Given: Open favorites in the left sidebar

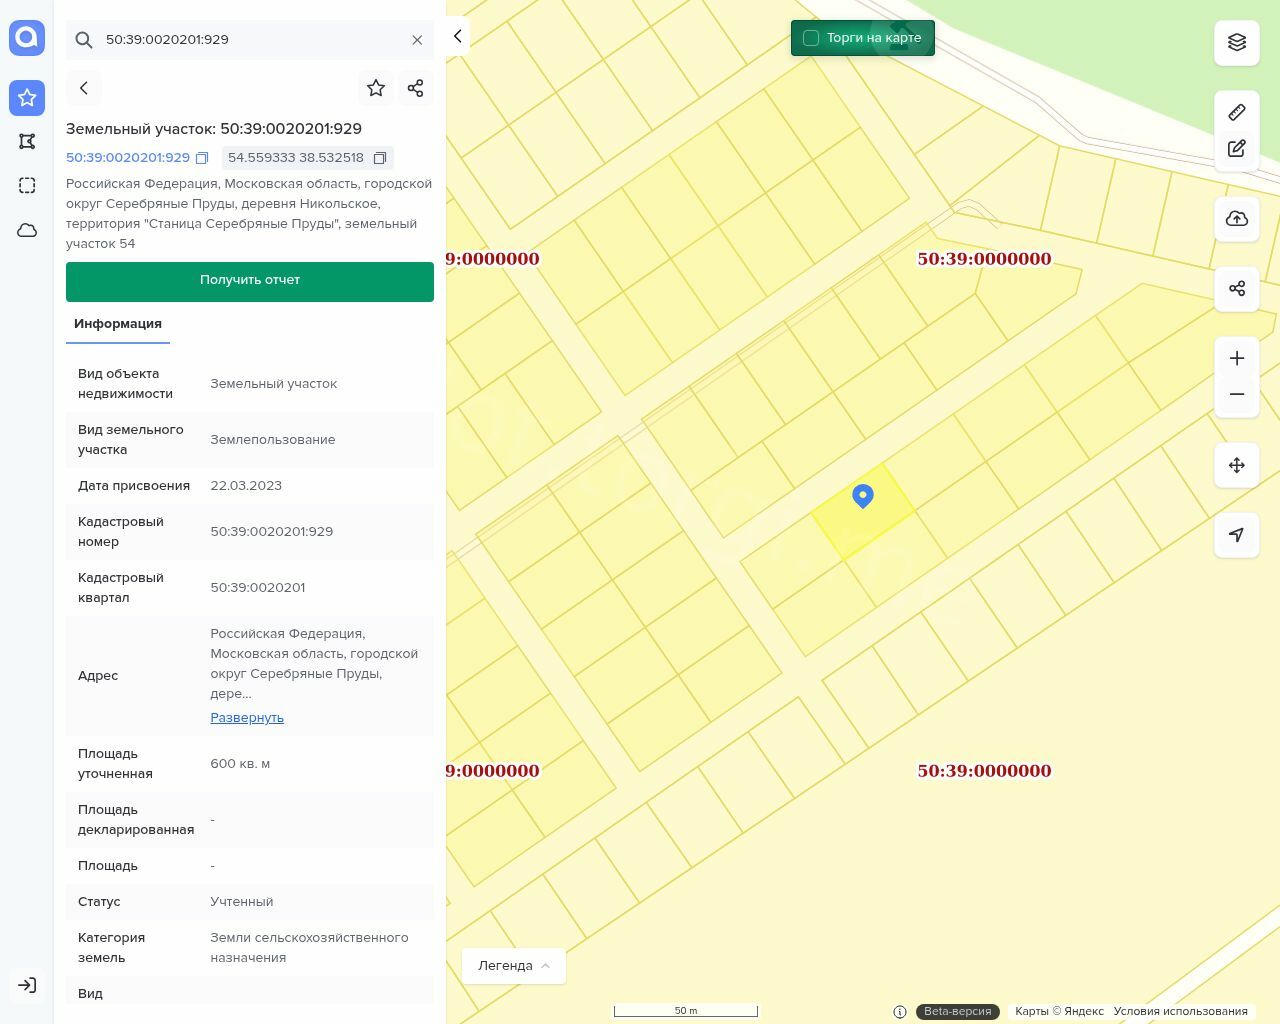Looking at the screenshot, I should point(27,98).
